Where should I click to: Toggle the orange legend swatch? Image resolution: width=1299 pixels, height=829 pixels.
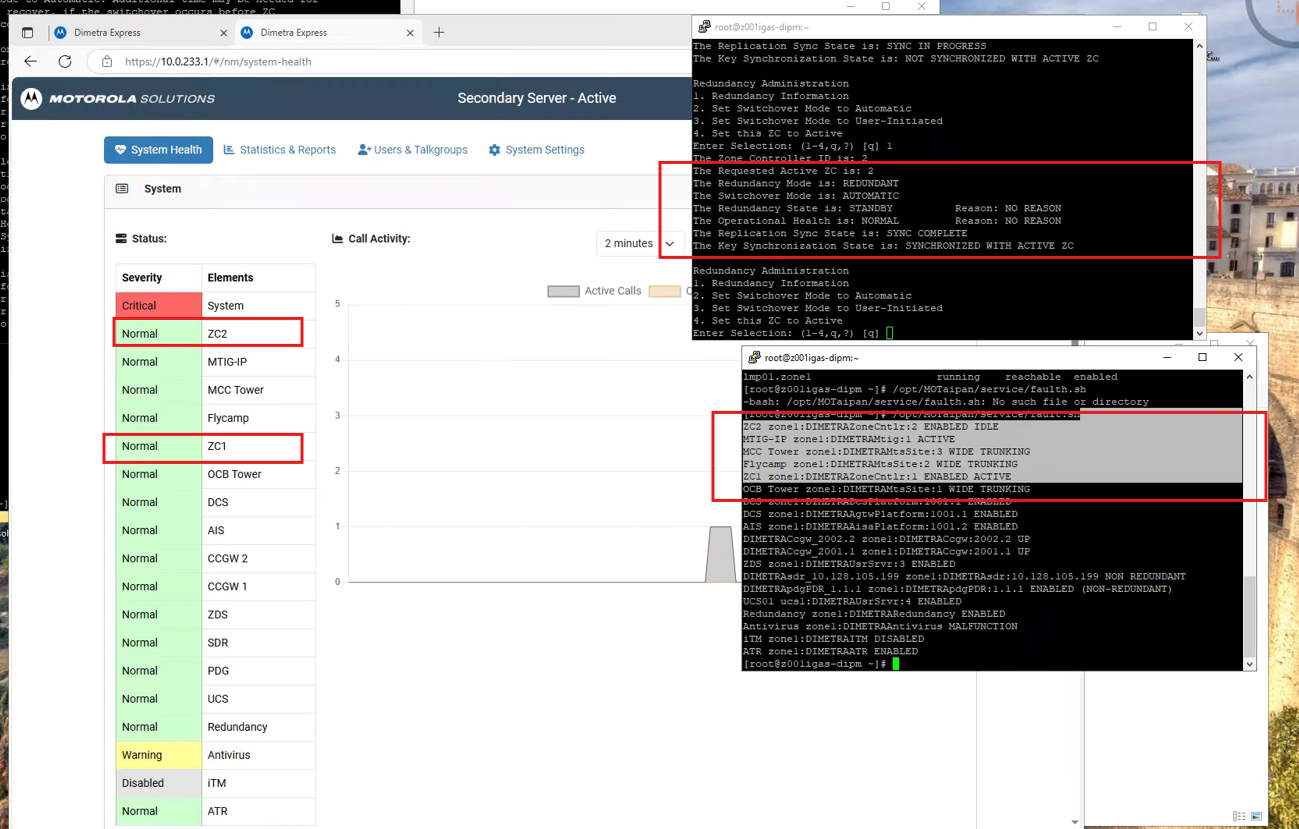click(x=664, y=291)
